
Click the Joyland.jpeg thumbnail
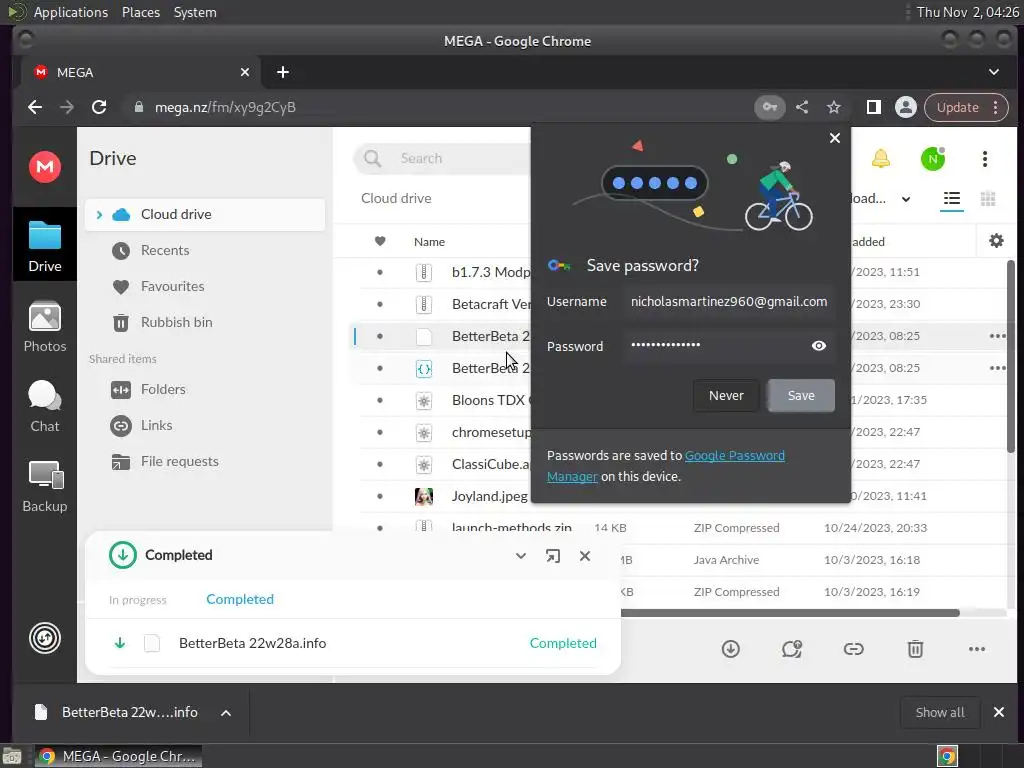point(424,496)
